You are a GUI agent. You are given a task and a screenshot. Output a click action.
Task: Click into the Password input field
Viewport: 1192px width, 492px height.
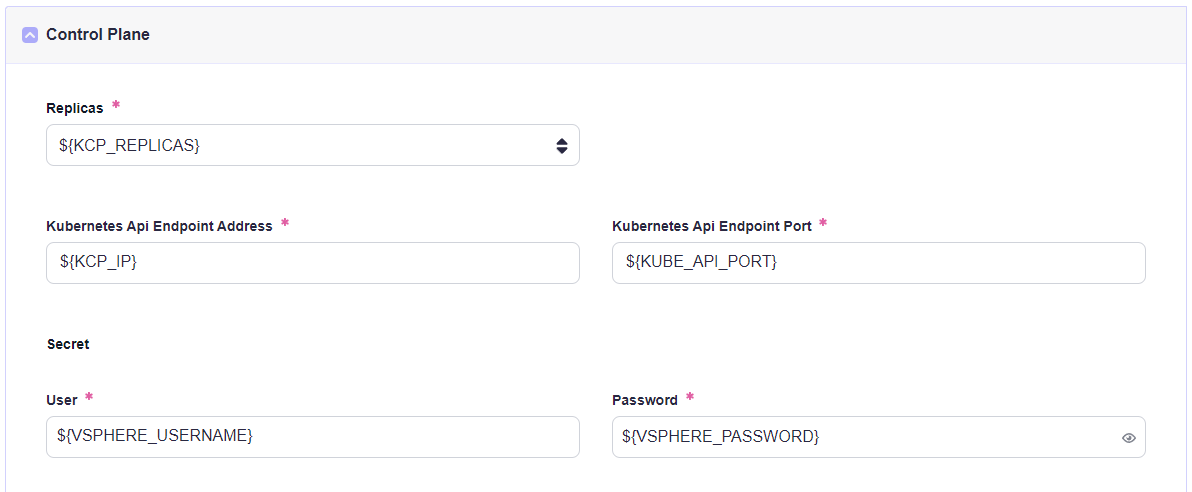pyautogui.click(x=860, y=437)
